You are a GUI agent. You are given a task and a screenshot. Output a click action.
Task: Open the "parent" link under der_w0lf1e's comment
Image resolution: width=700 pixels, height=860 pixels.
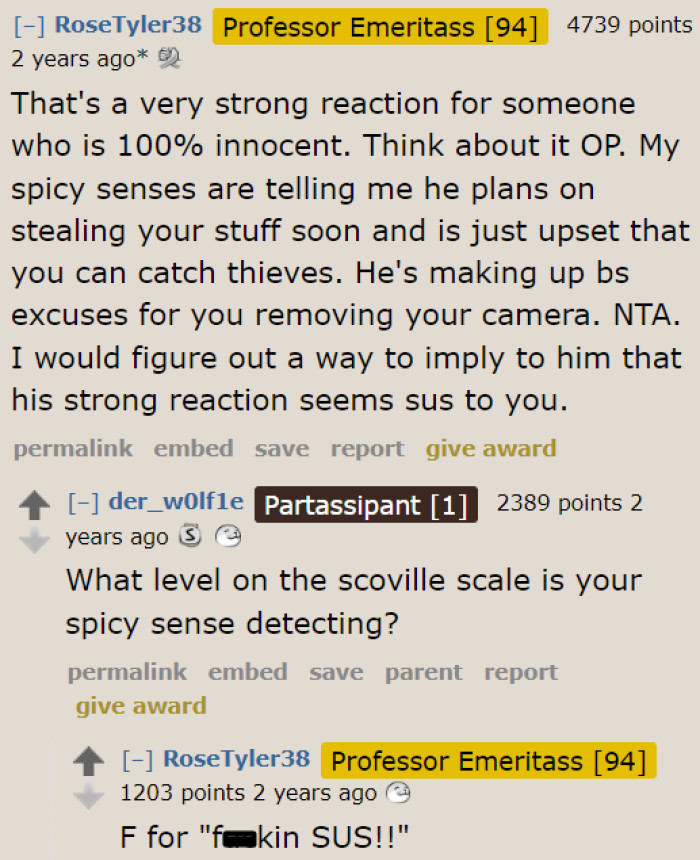tap(423, 672)
